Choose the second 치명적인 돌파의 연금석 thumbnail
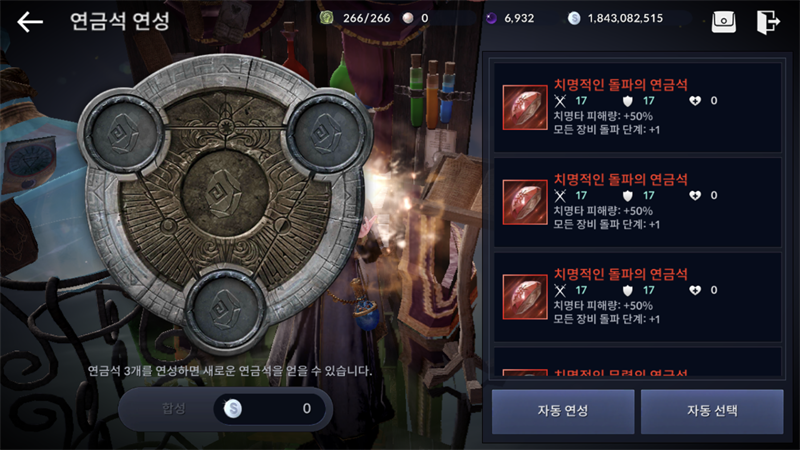Viewport: 800px width, 450px height. point(524,202)
